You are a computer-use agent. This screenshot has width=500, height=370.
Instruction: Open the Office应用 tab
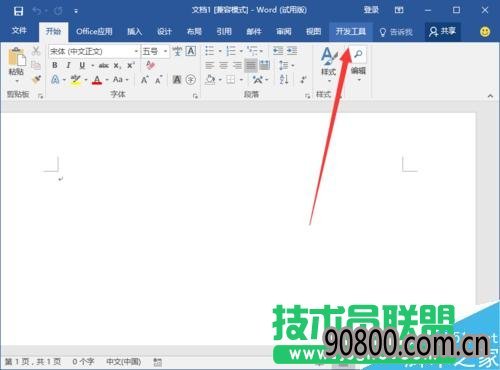coord(94,32)
